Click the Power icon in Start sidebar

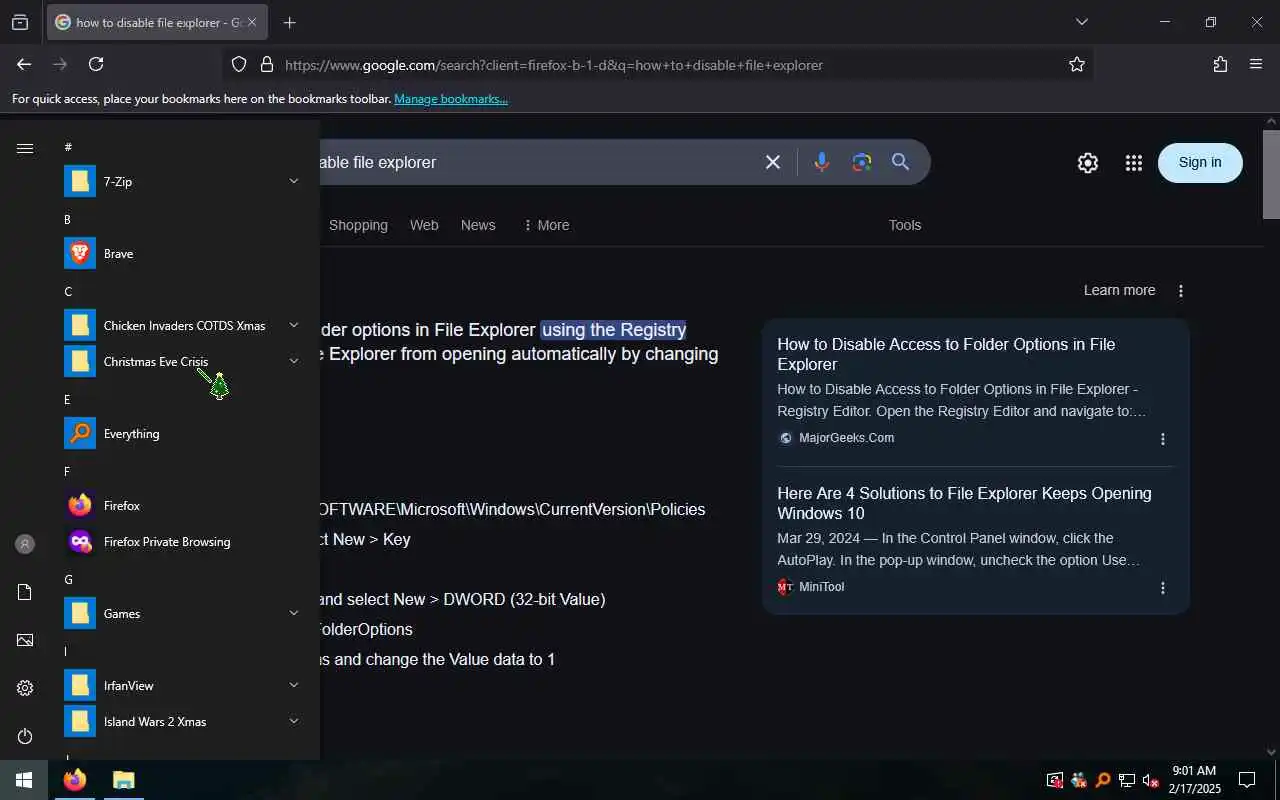[x=25, y=736]
